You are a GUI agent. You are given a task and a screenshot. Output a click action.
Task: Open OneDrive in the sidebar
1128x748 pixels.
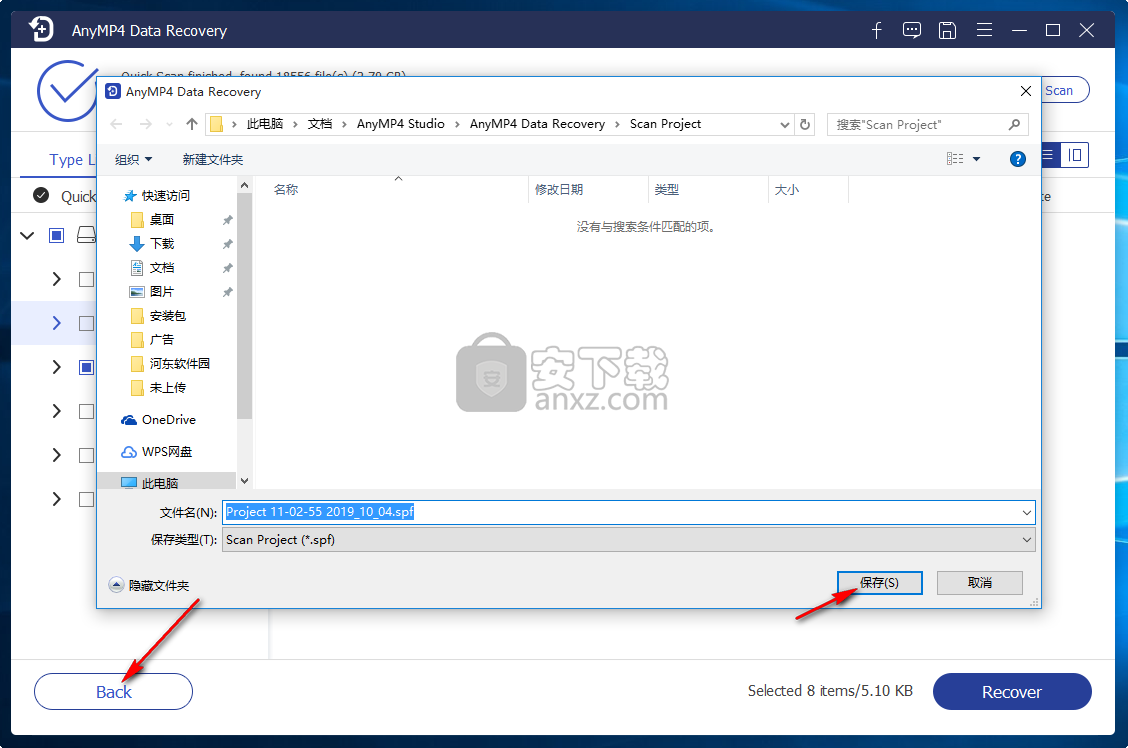tap(158, 419)
